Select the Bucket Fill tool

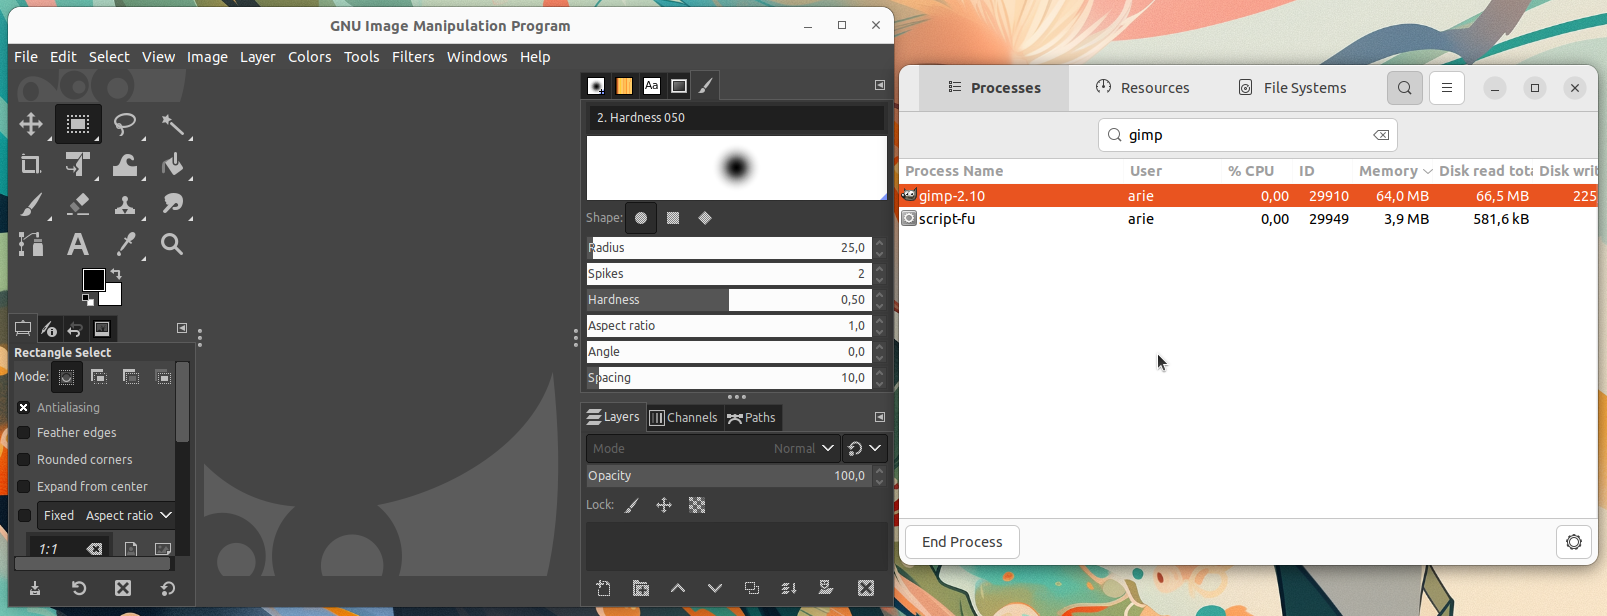pos(173,164)
